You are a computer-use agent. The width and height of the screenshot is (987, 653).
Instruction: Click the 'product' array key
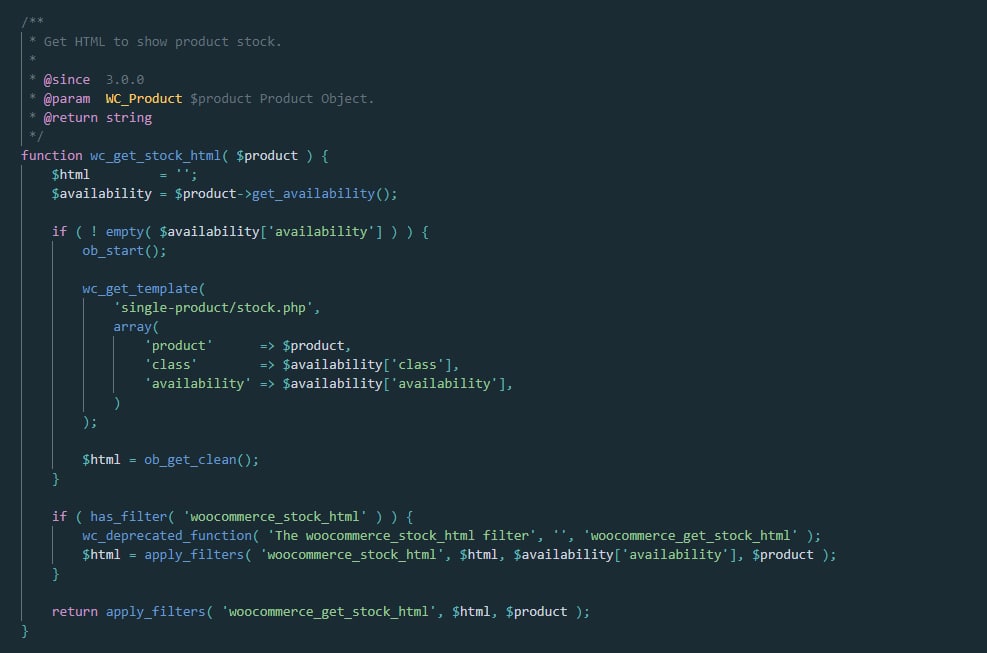click(x=179, y=345)
